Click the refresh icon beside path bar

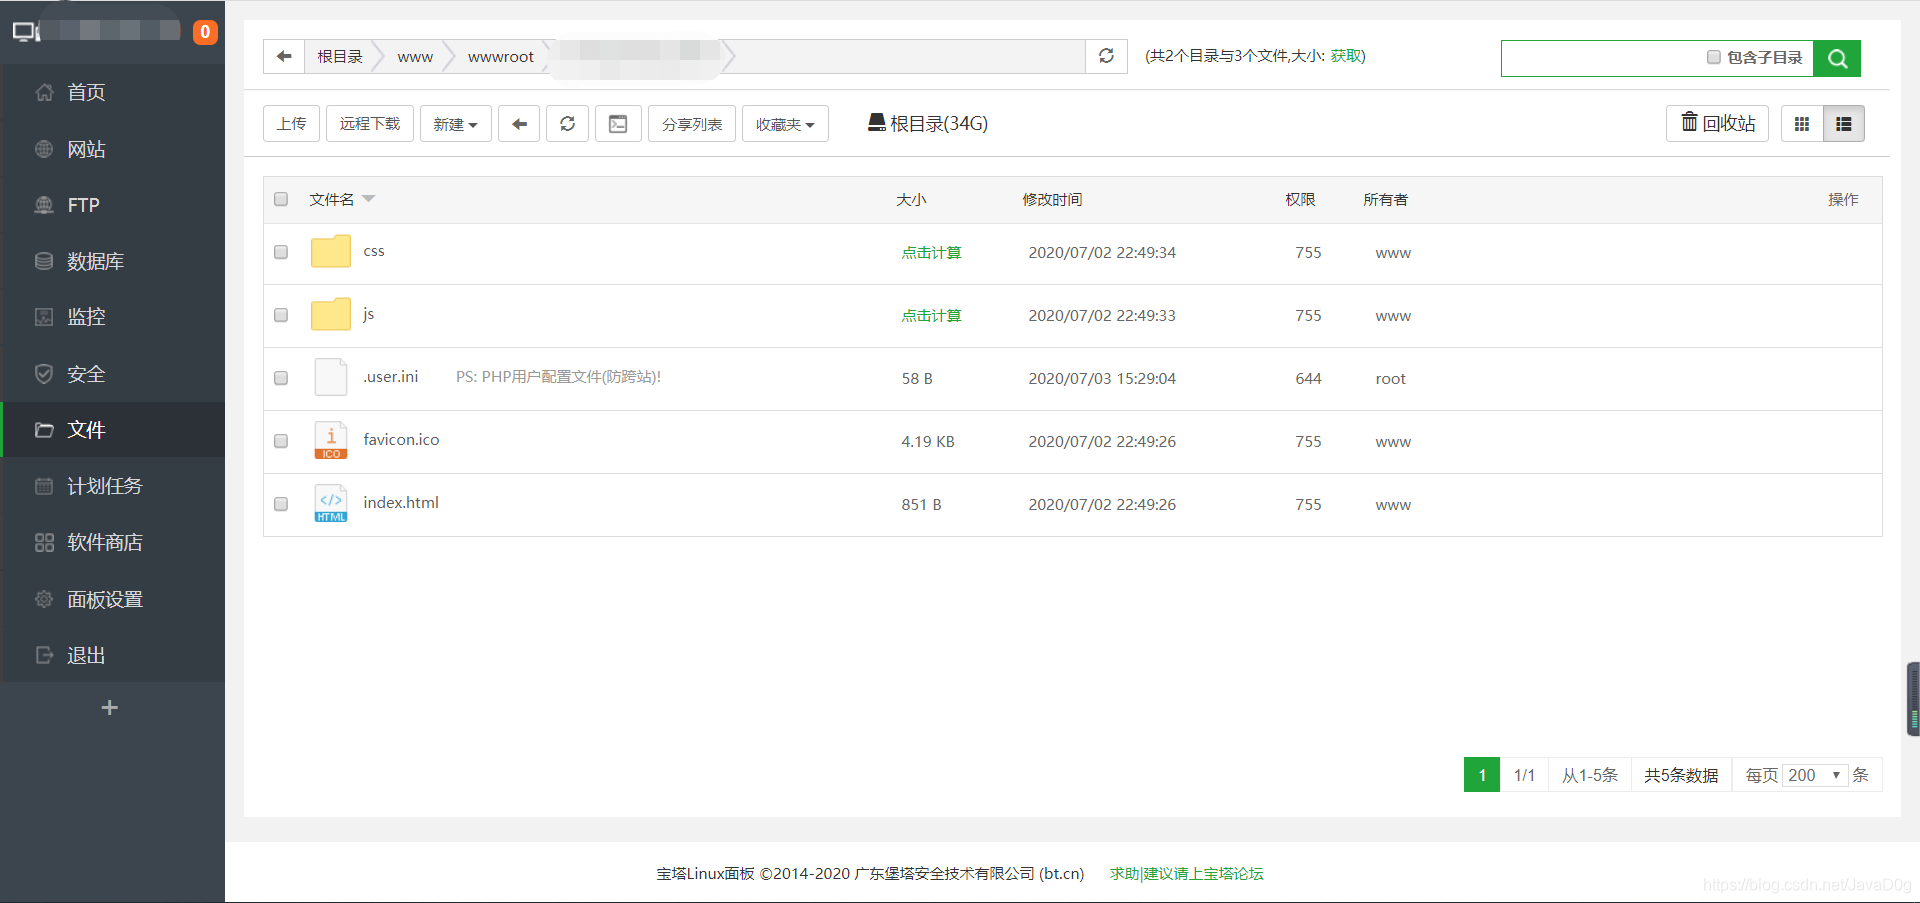pyautogui.click(x=1106, y=56)
